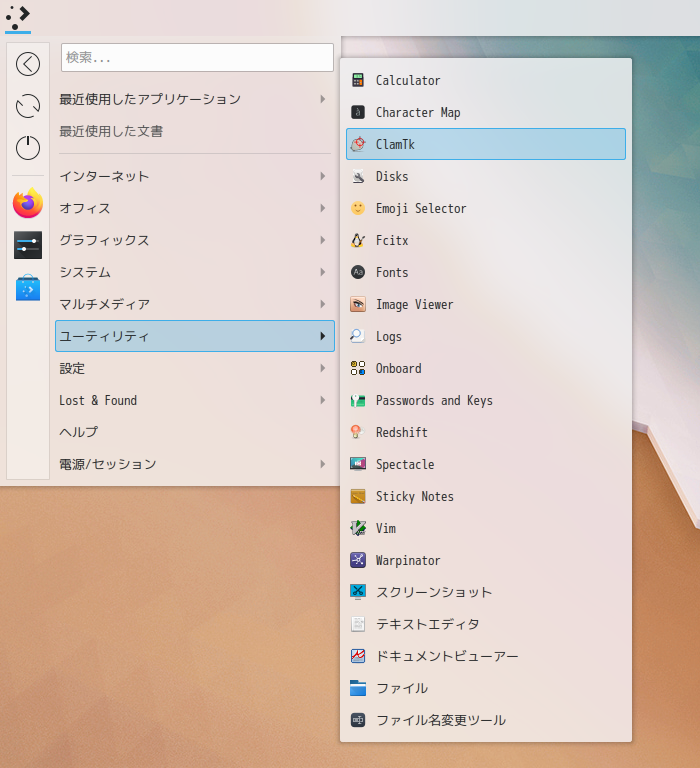Open the グラフィックス category

(x=195, y=240)
